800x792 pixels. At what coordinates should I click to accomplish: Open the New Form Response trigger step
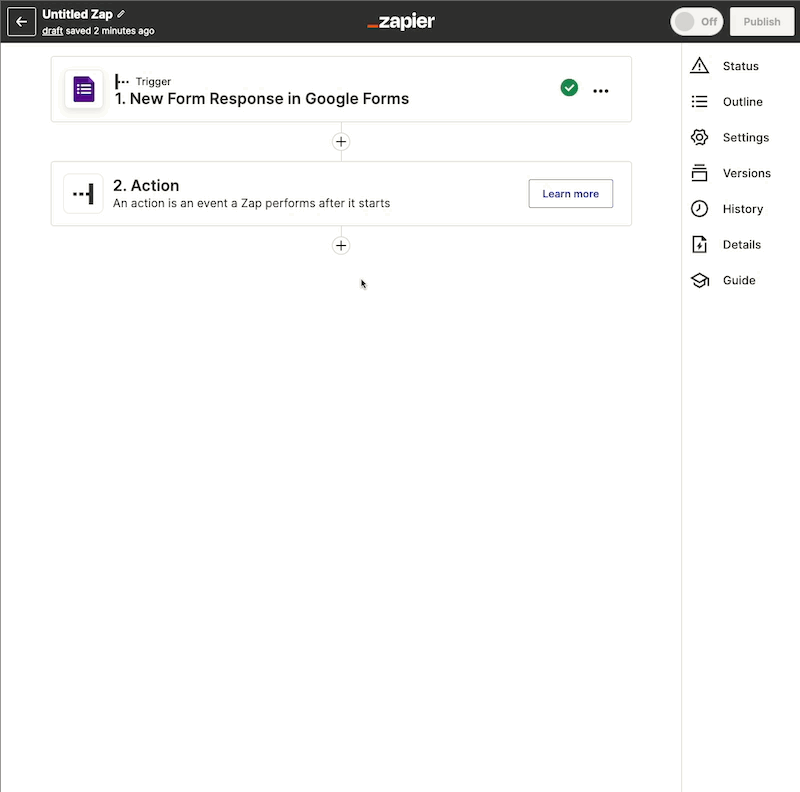(341, 89)
